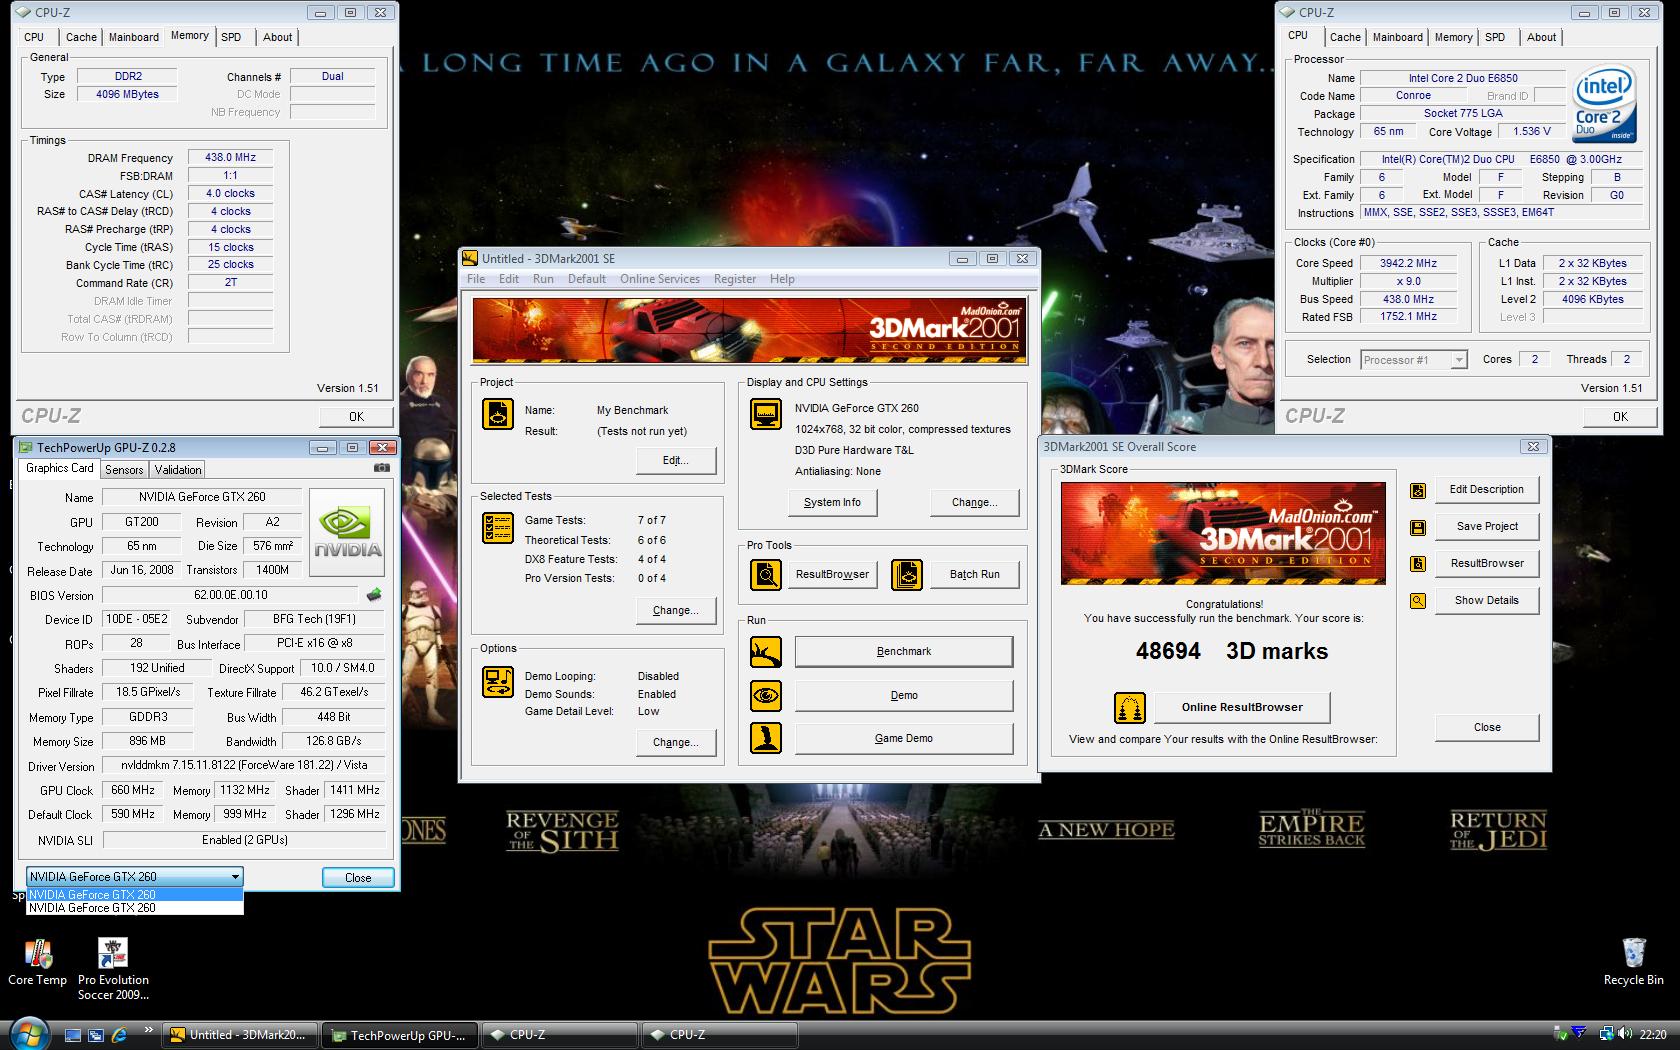
Task: Click the NVIDIA logo in GPU-Z
Action: point(347,533)
